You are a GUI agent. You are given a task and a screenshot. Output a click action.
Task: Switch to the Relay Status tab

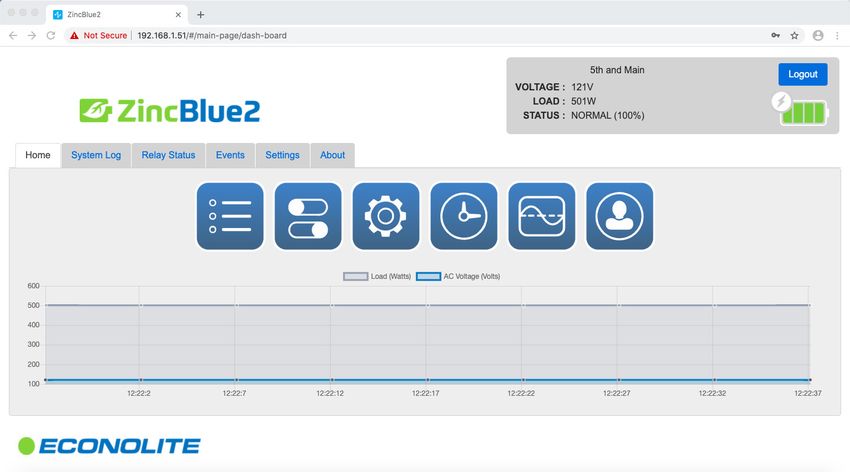(x=169, y=155)
